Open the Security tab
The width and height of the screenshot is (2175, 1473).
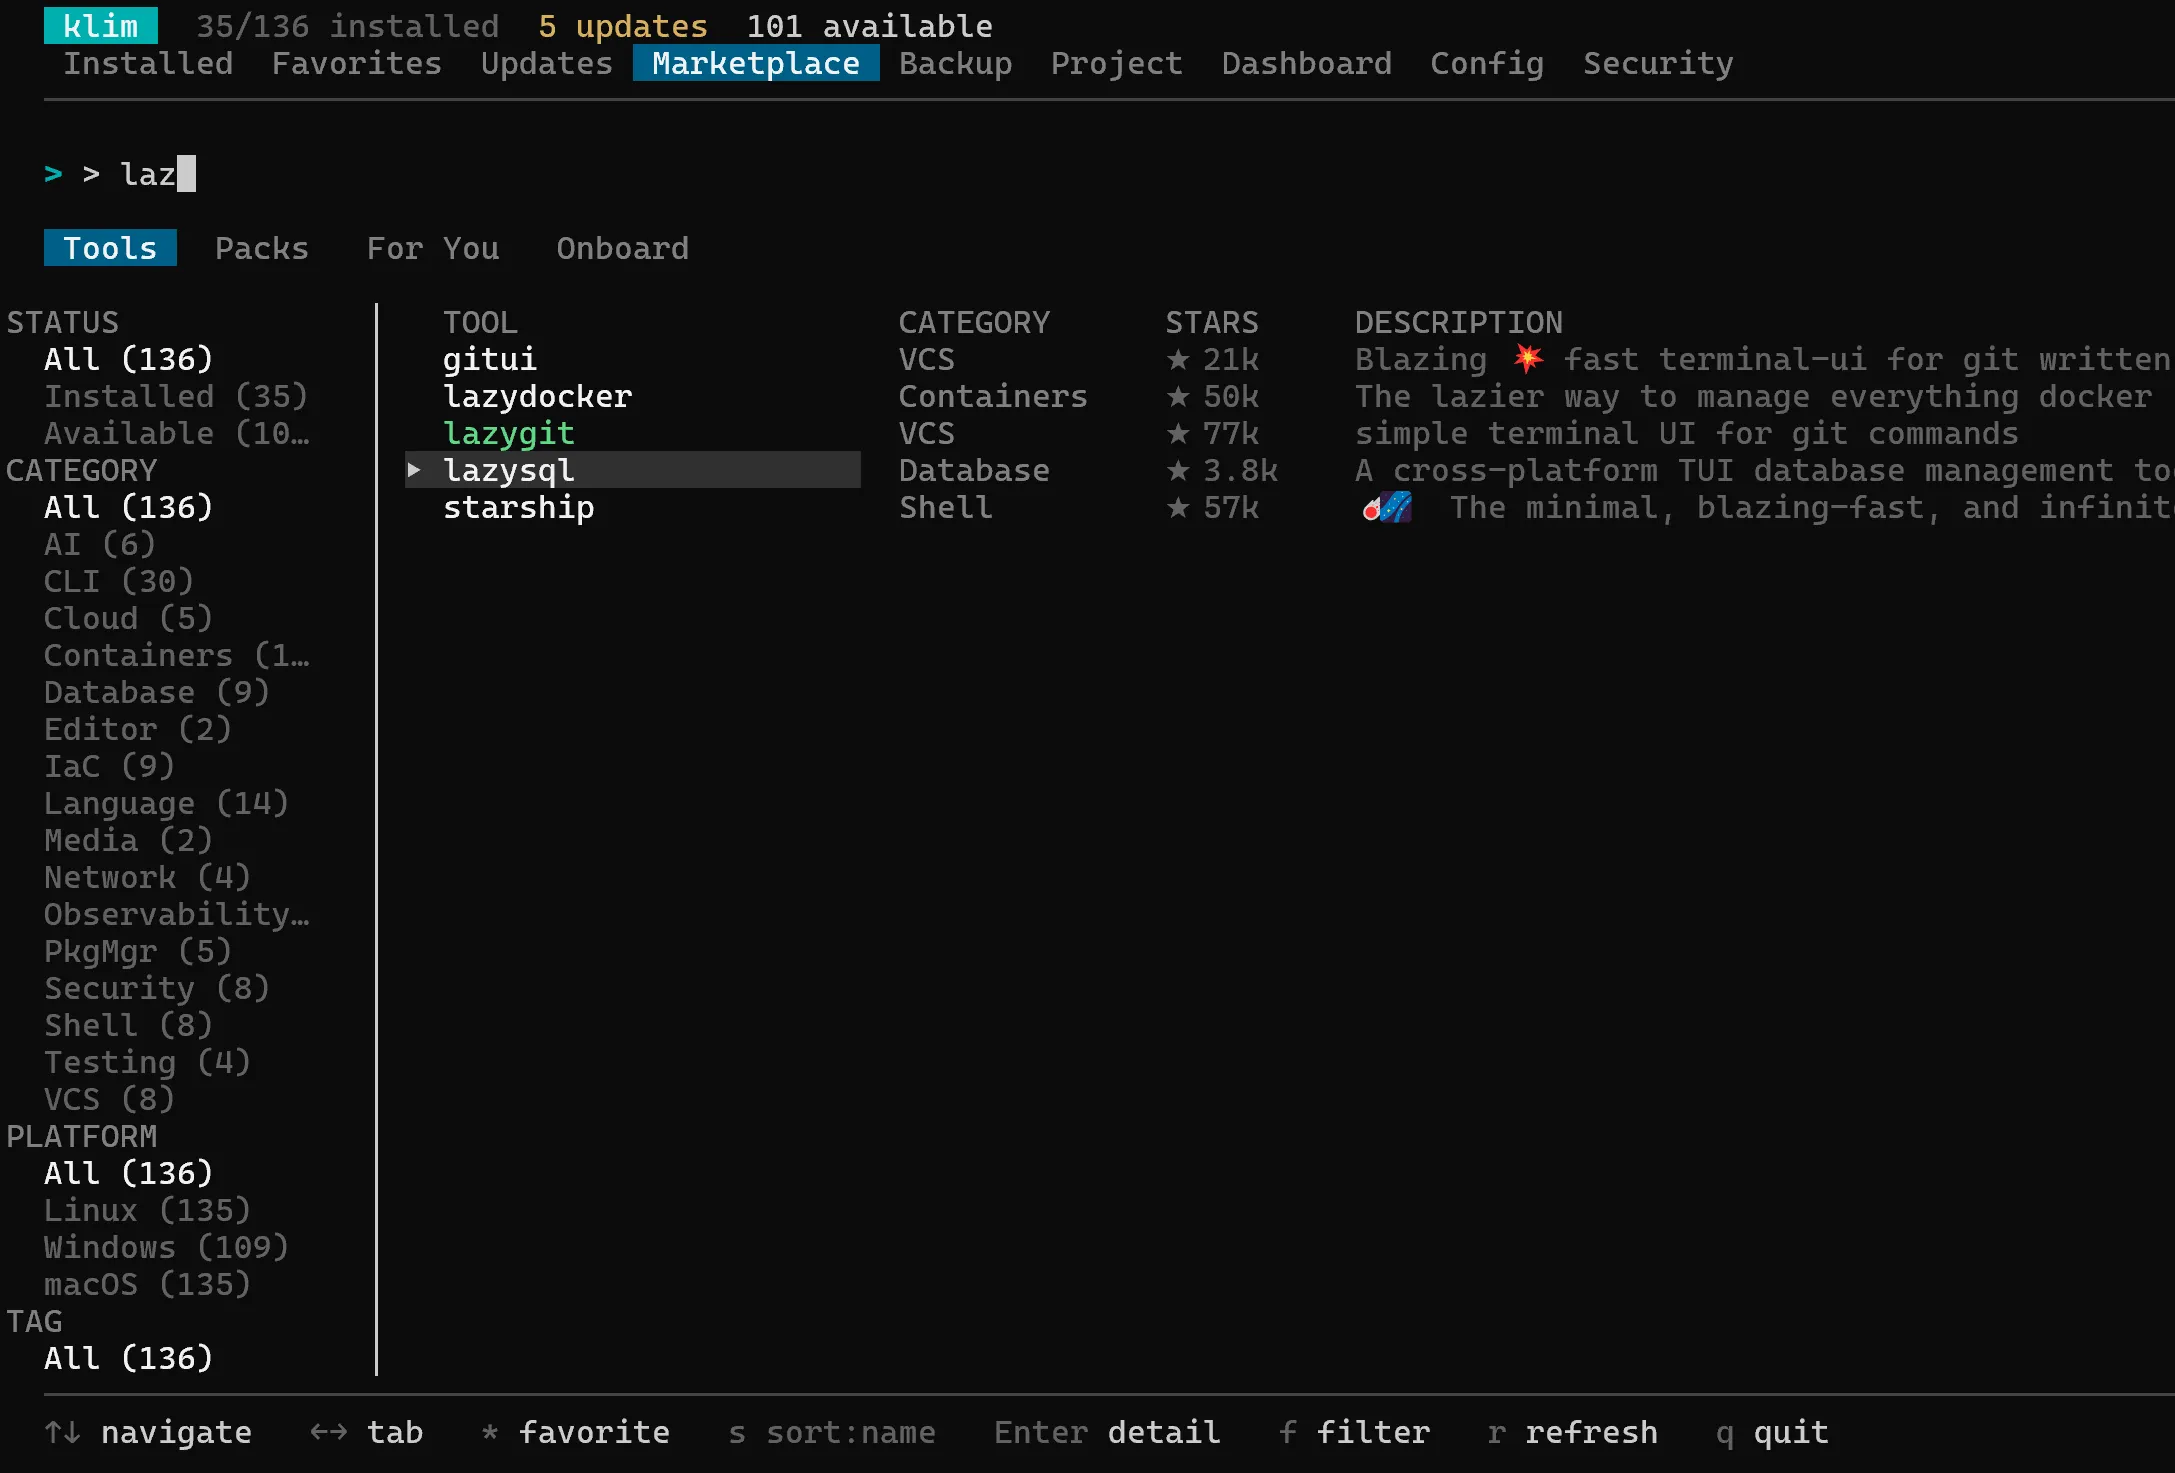1658,63
